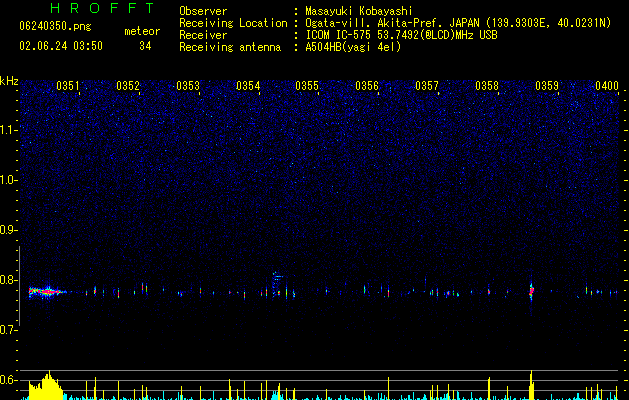Click the 0400 time marker
The width and height of the screenshot is (629, 400).
607,86
